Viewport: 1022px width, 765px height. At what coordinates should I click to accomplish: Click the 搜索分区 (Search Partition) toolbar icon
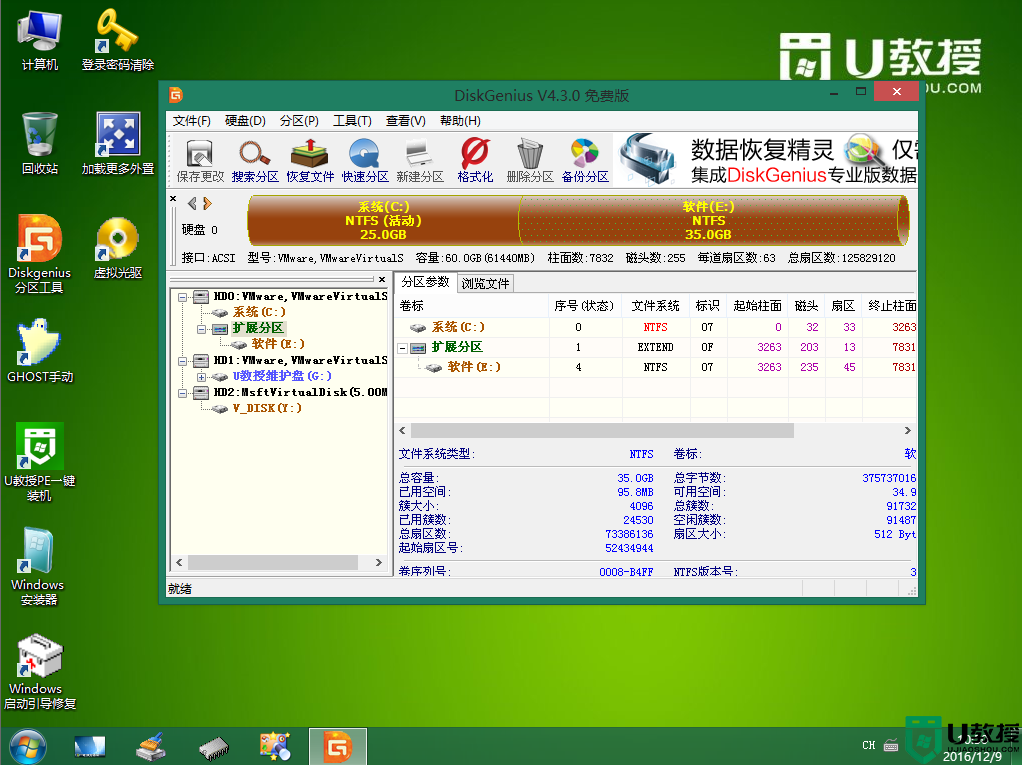click(255, 161)
